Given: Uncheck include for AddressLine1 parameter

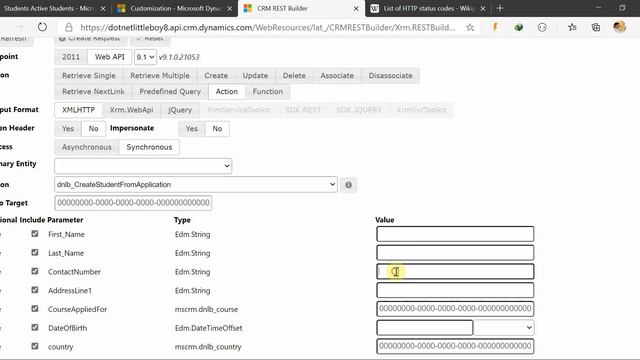Looking at the screenshot, I should coord(35,290).
